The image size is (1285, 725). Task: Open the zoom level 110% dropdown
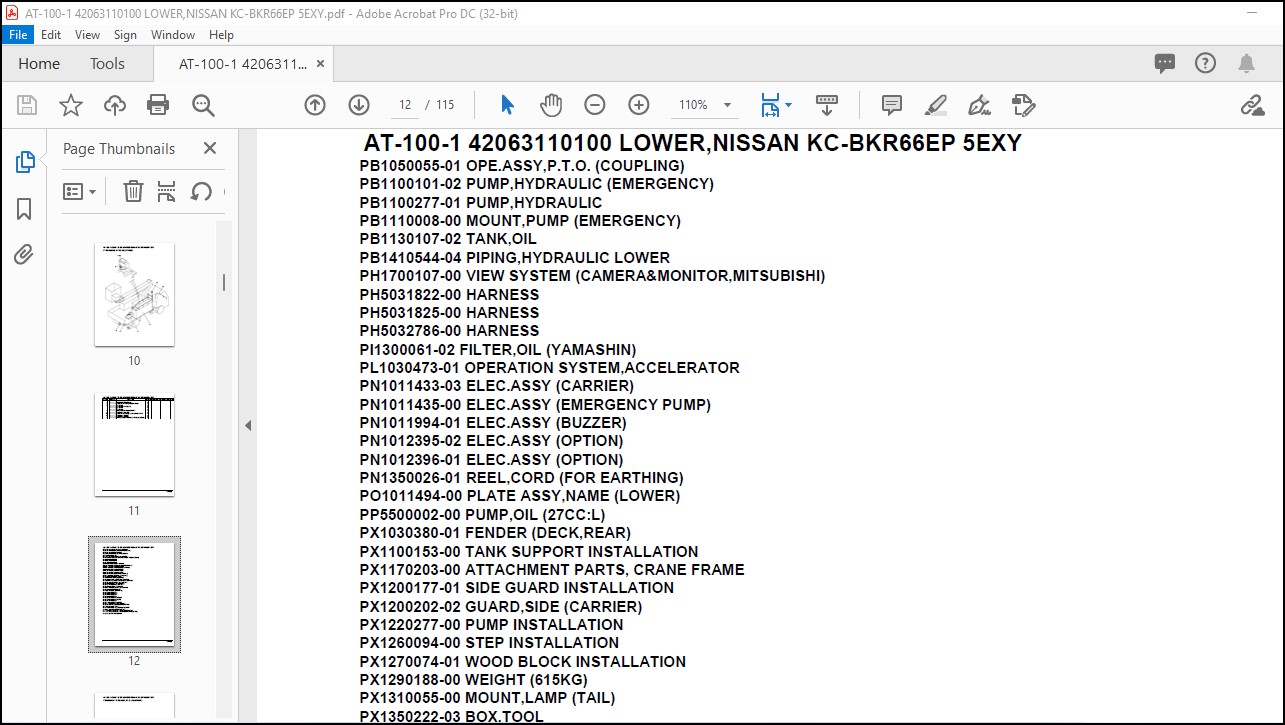pos(727,105)
